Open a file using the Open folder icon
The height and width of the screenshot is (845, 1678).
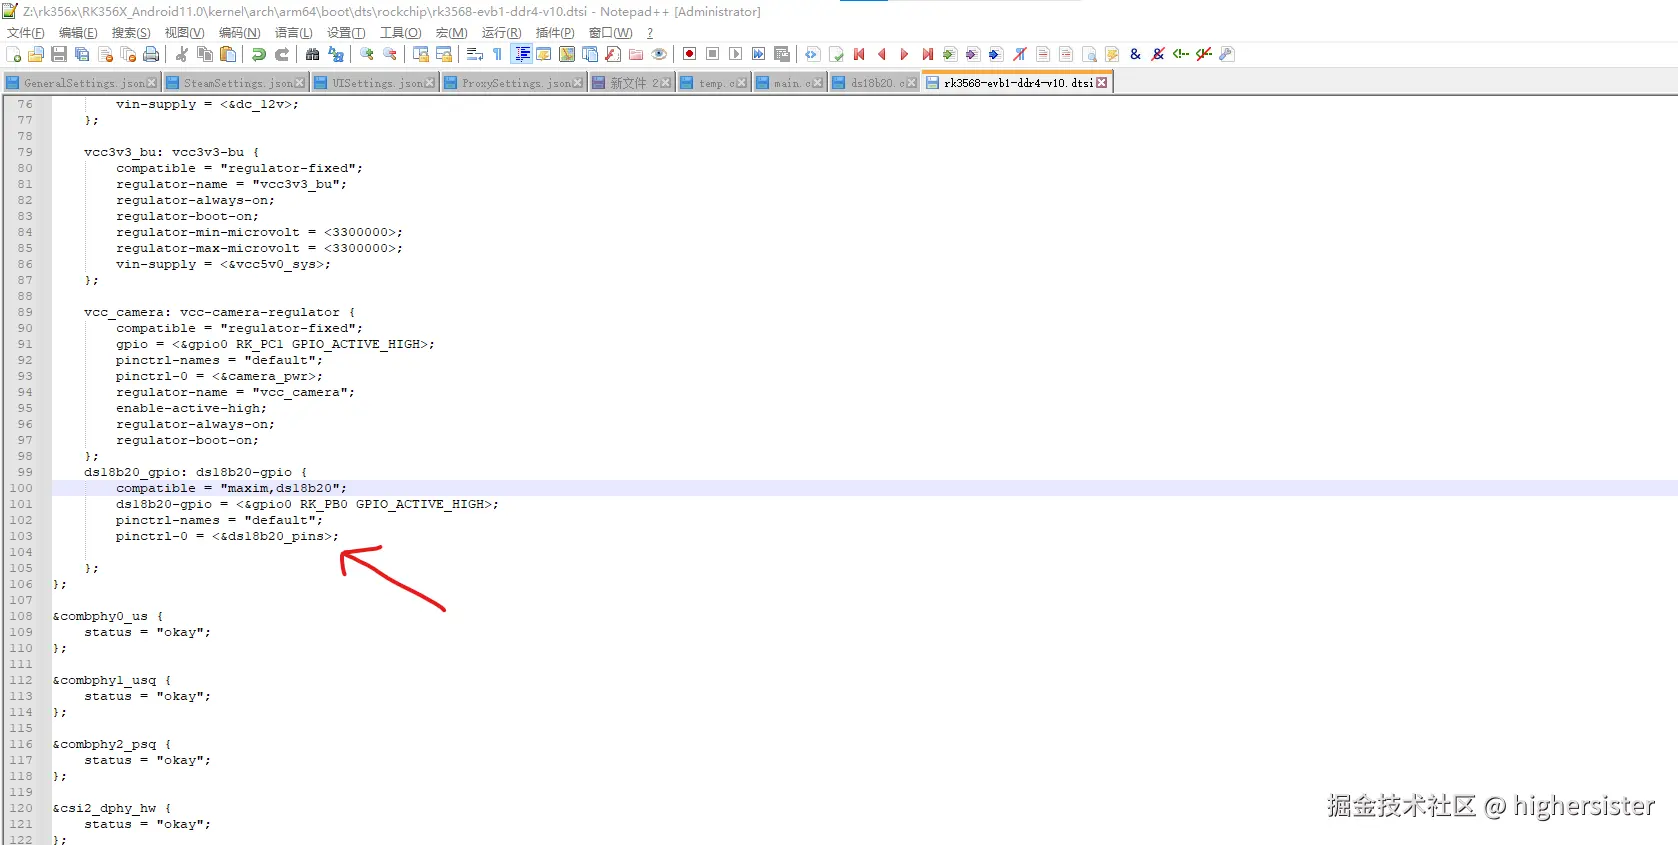point(36,54)
